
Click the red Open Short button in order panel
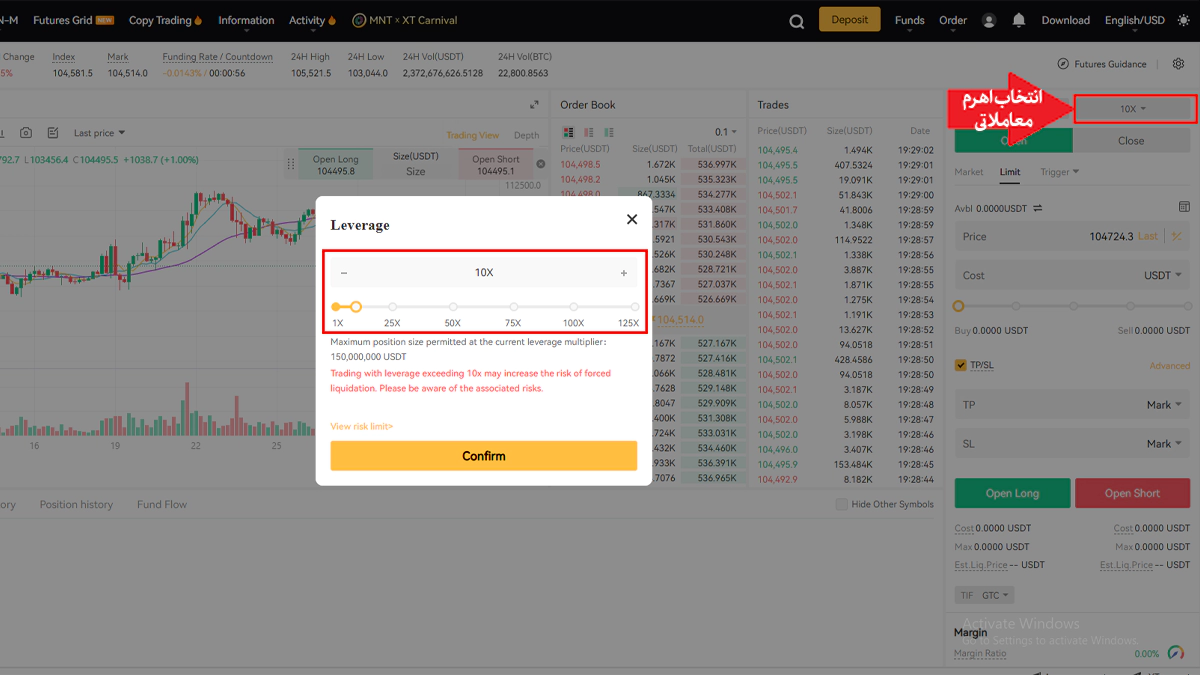[x=1132, y=493]
